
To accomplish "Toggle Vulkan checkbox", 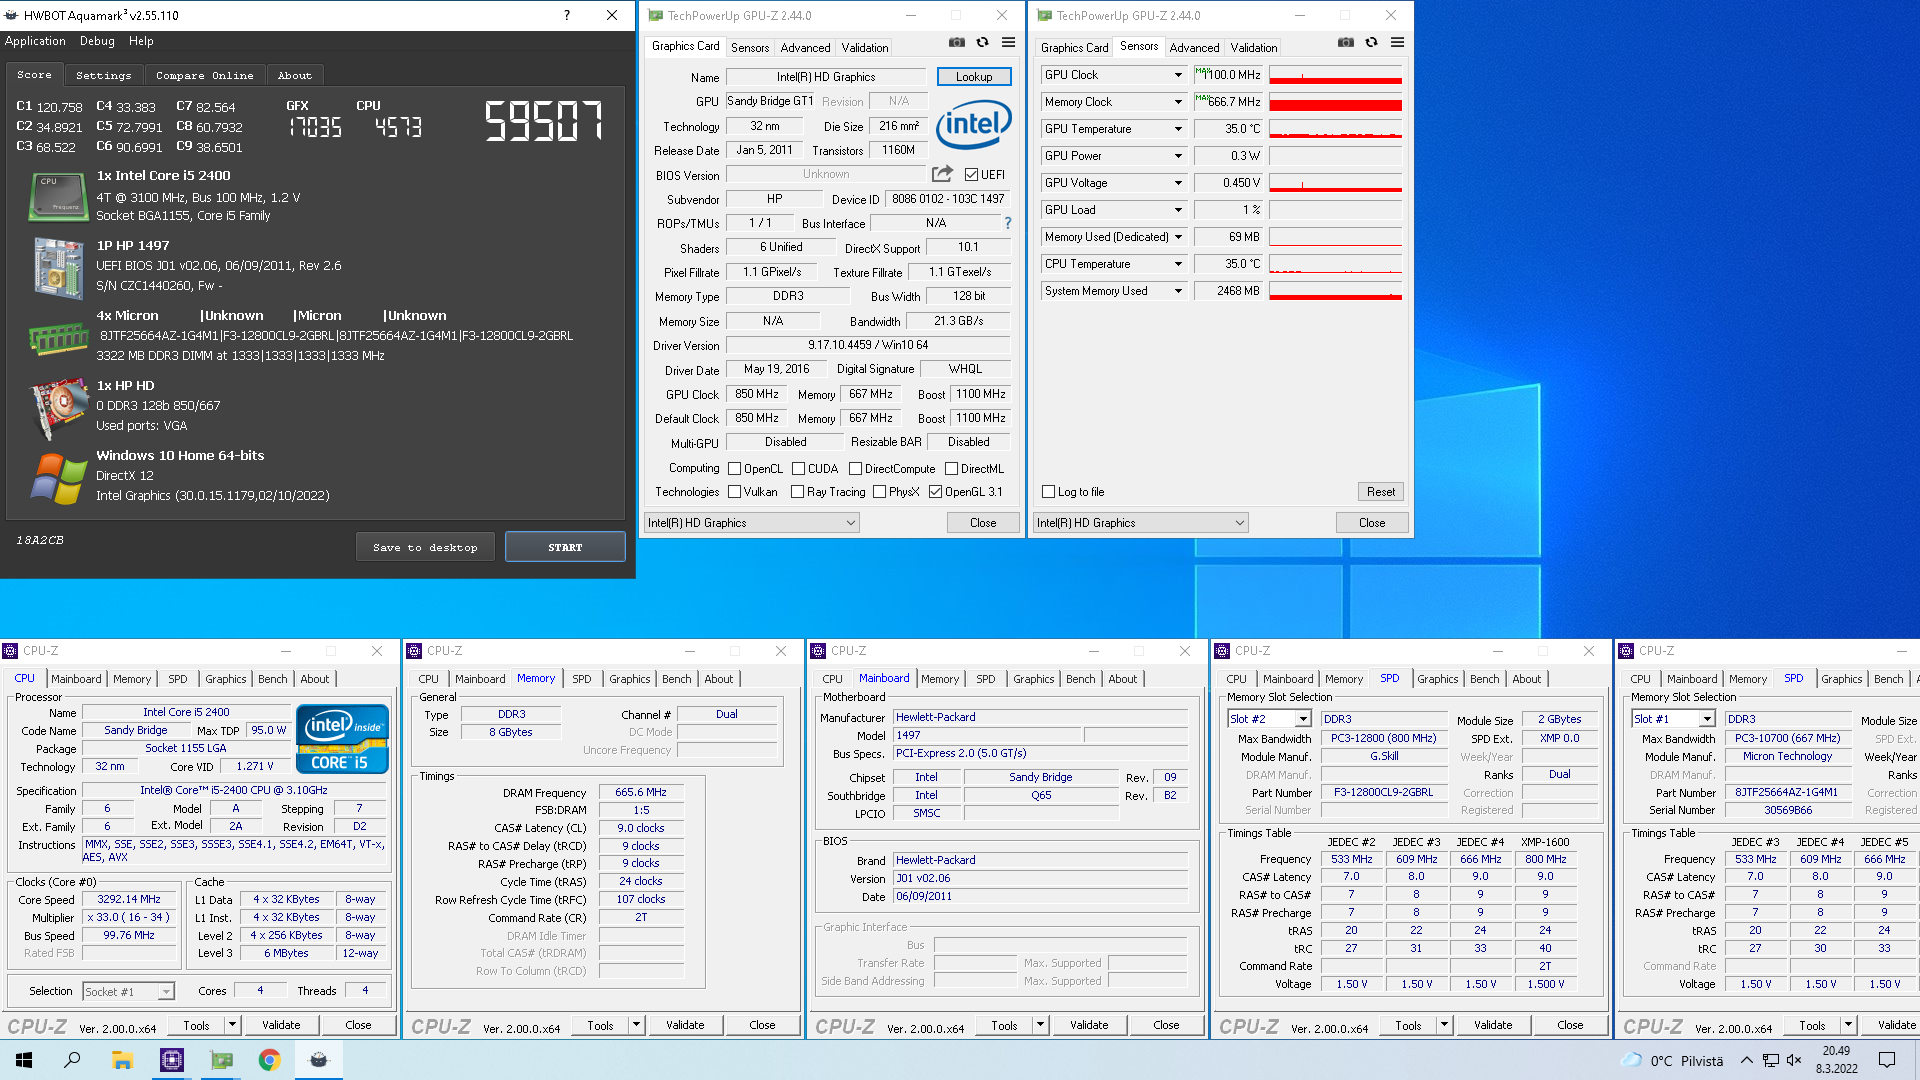I will tap(735, 492).
